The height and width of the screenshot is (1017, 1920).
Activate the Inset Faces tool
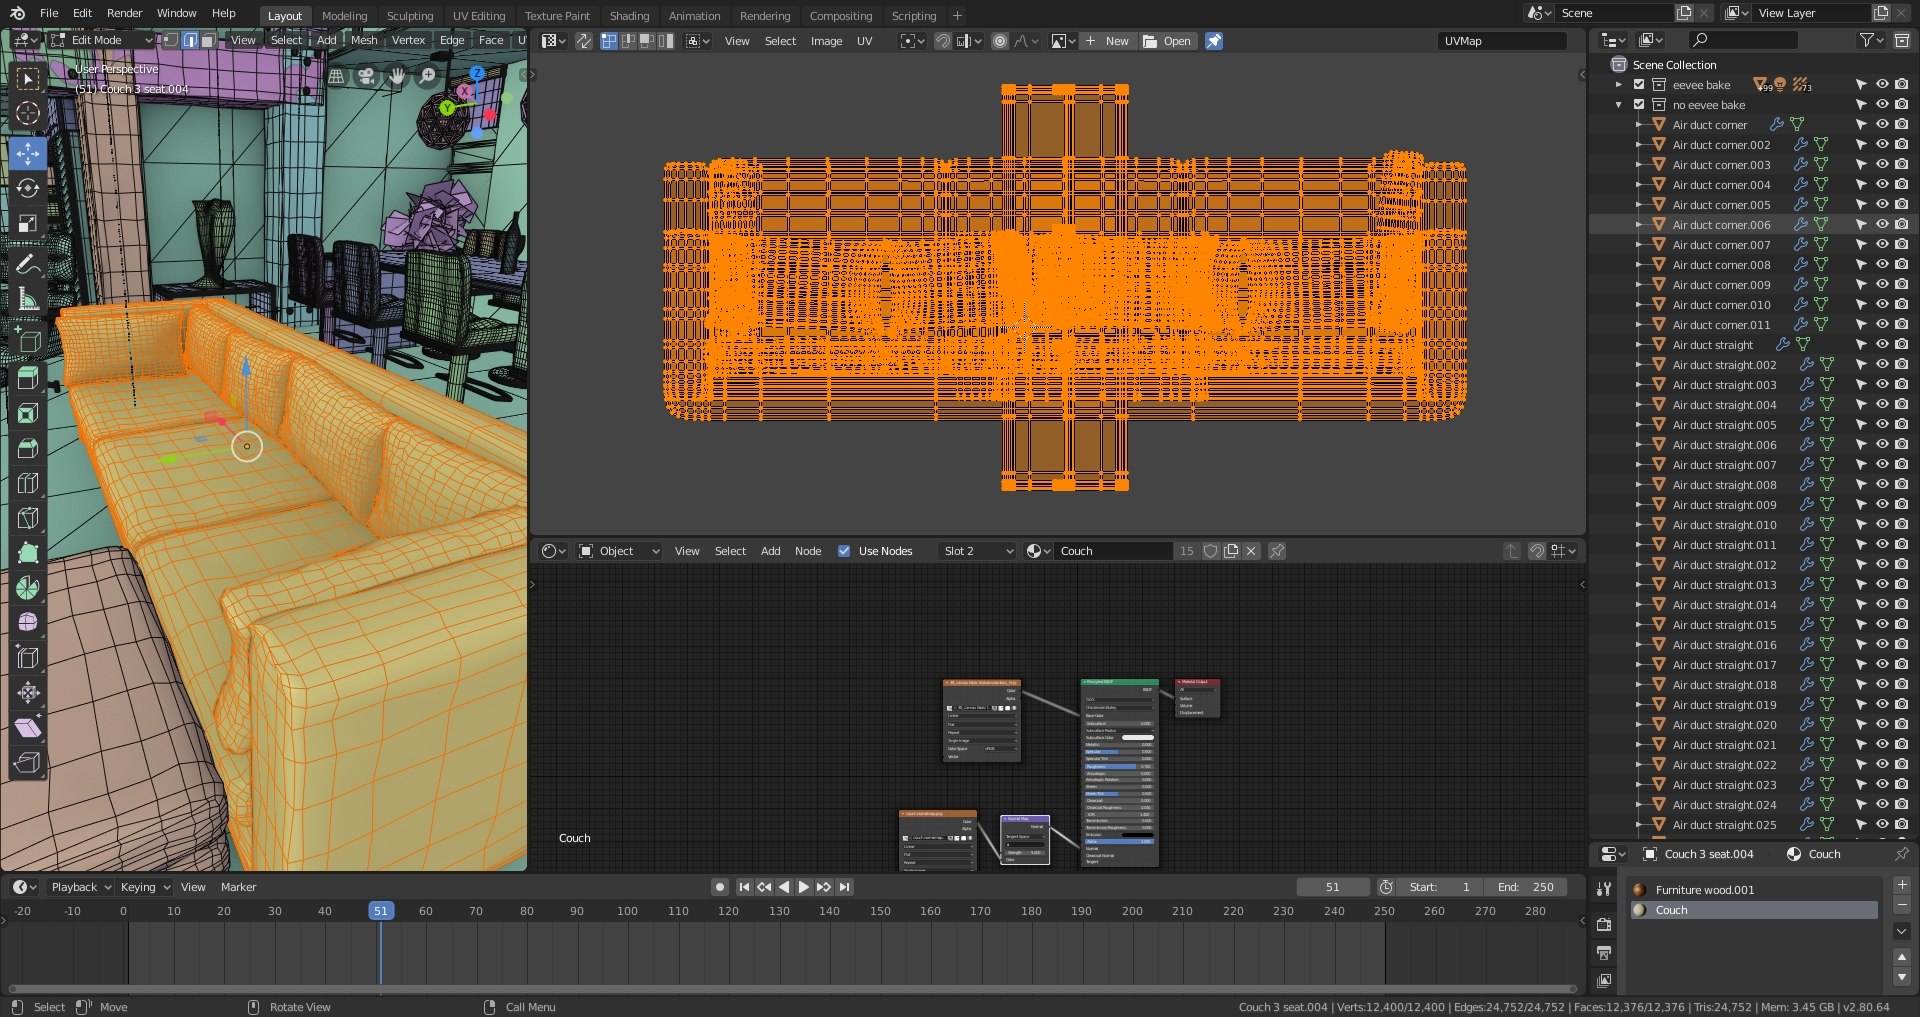pyautogui.click(x=28, y=414)
